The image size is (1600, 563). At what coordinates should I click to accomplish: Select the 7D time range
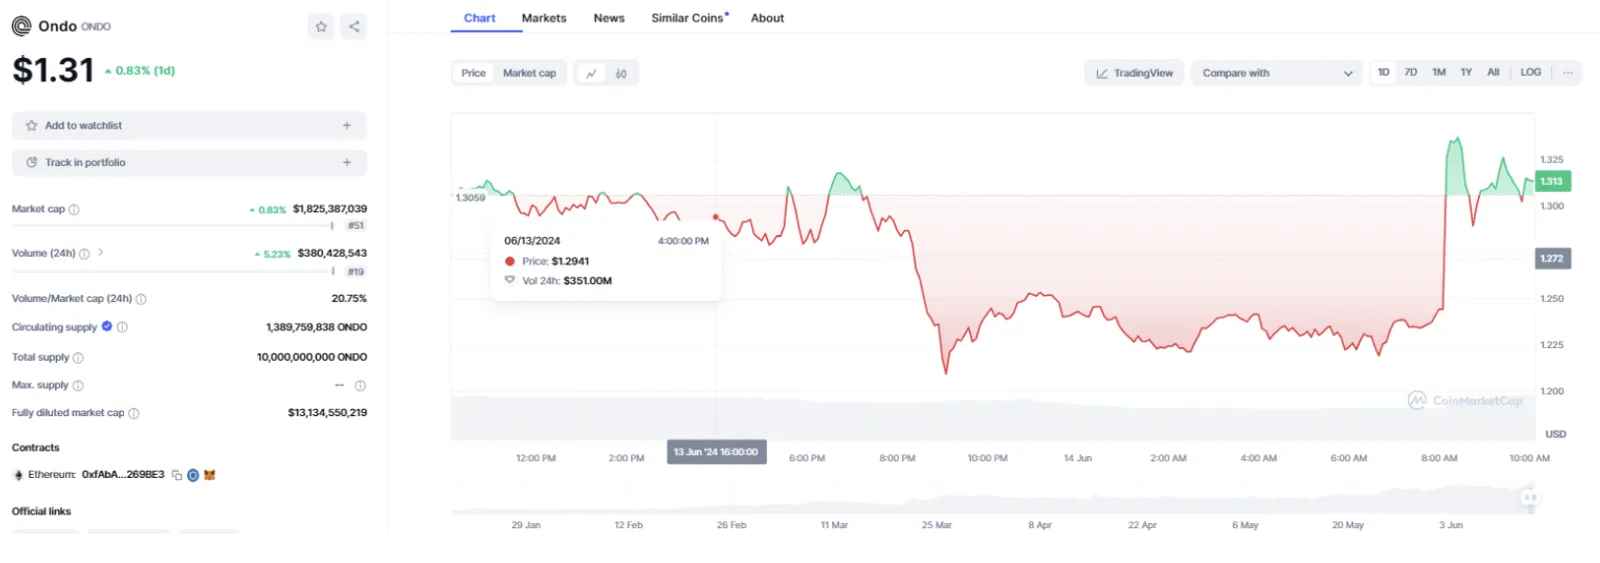point(1410,72)
